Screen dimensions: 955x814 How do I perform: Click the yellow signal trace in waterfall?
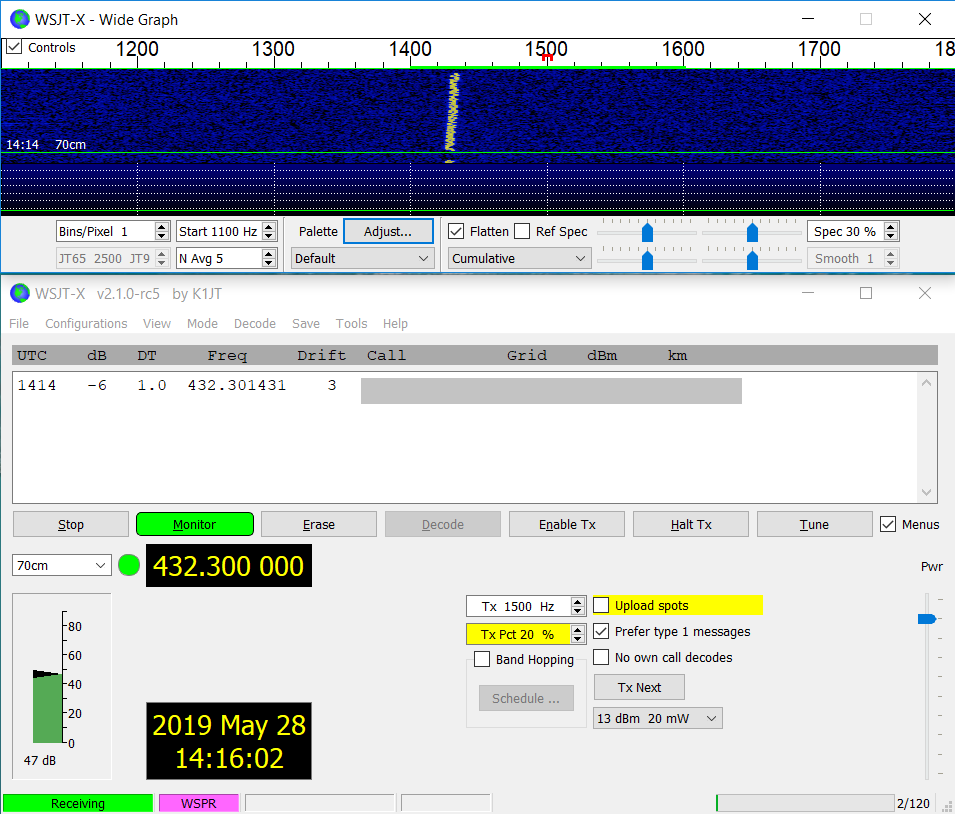[x=453, y=112]
